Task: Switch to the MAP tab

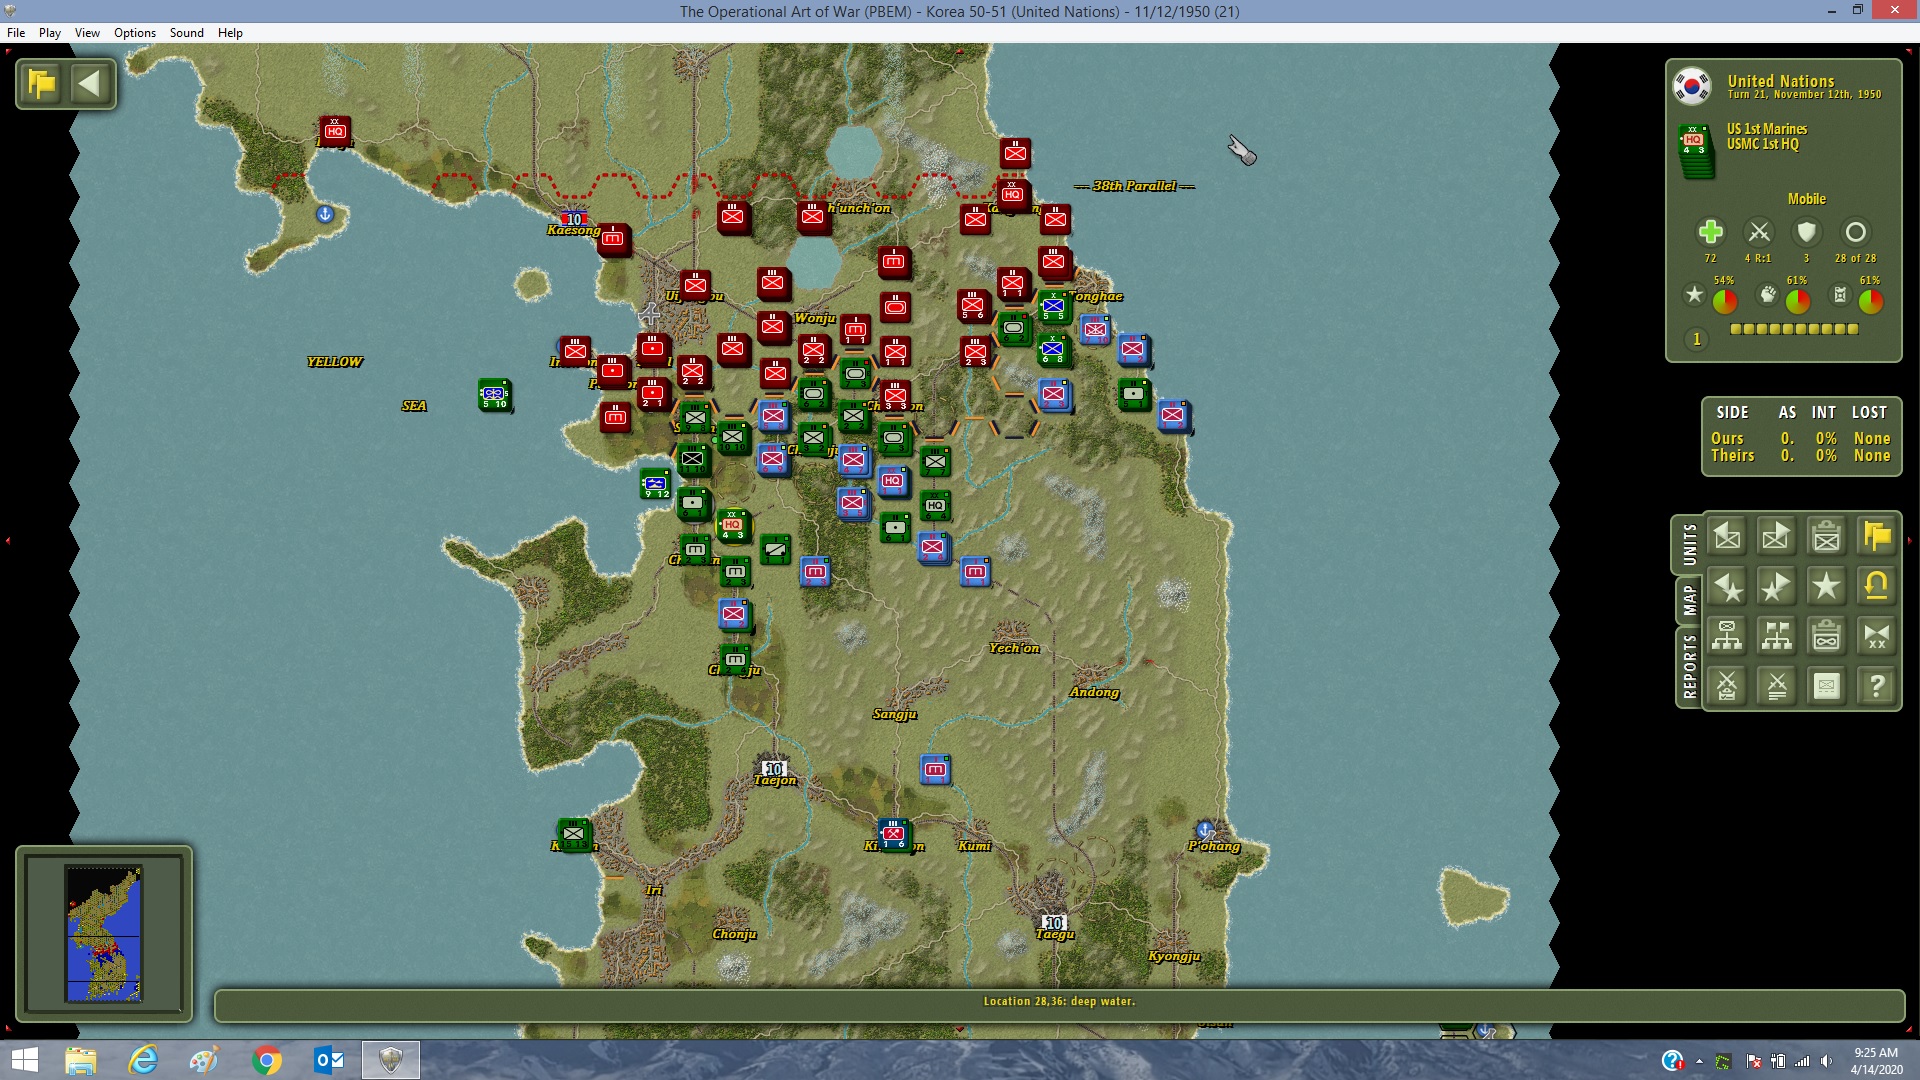Action: coord(1689,600)
